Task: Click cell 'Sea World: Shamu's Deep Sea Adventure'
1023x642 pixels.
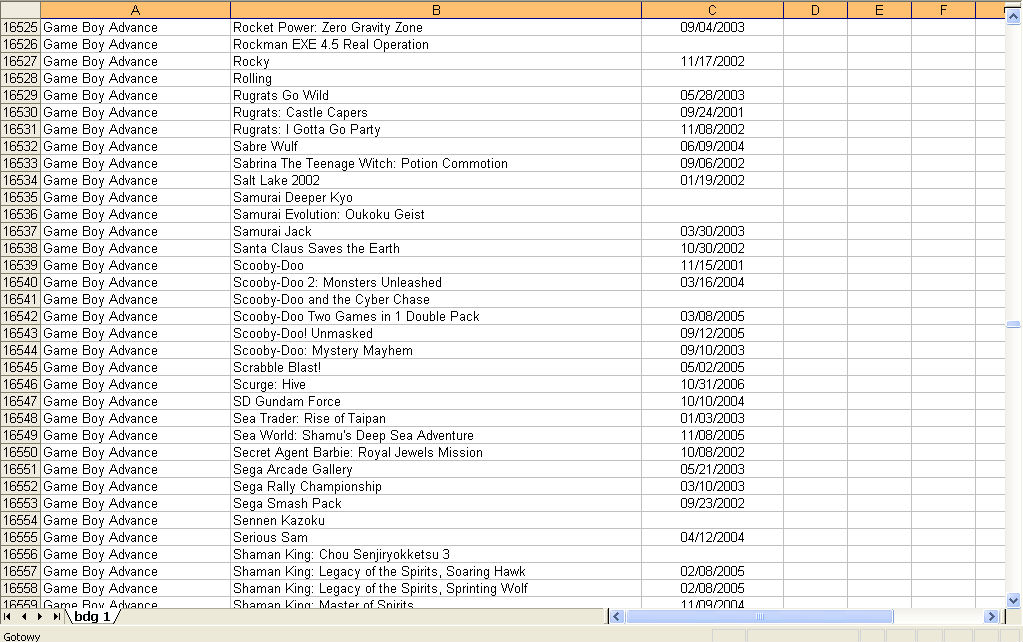Action: point(436,435)
